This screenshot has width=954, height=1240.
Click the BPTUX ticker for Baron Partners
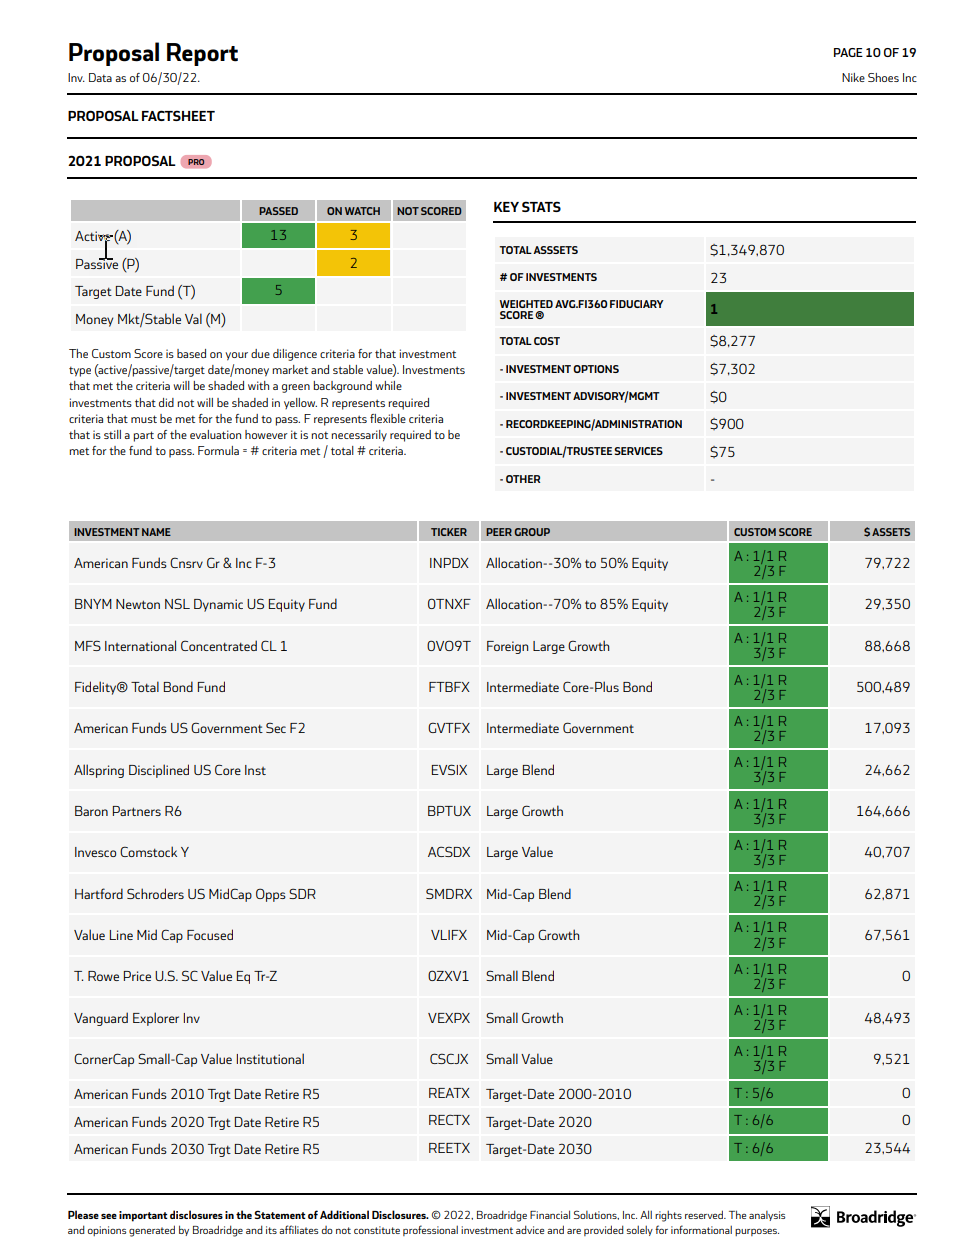click(x=449, y=812)
